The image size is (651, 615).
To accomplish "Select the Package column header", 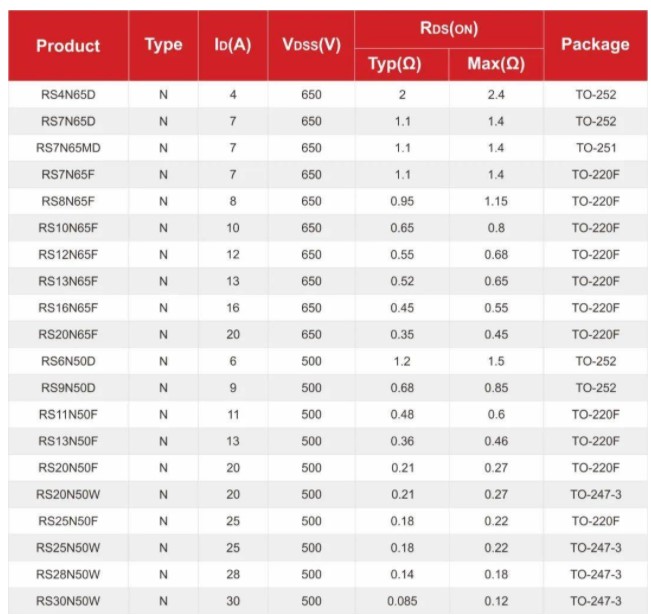I will (595, 44).
